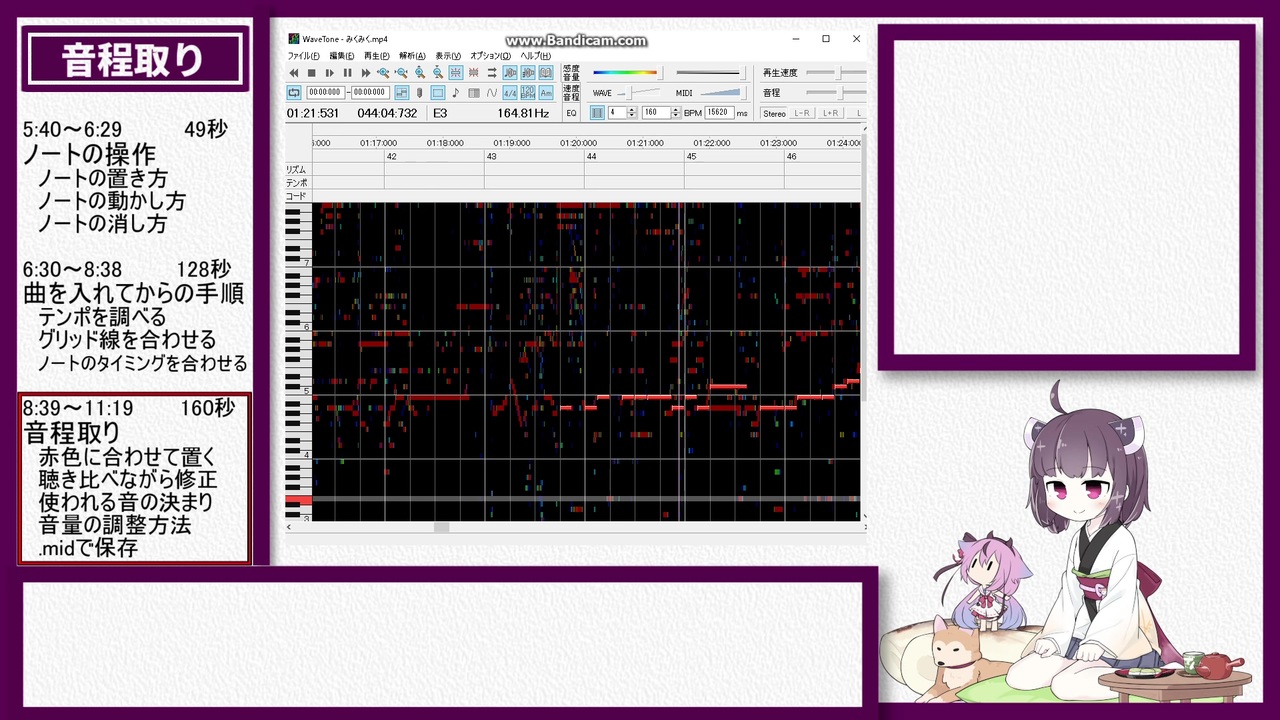Viewport: 1280px width, 720px height.
Task: Click the red spectrum display icon
Action: pos(474,73)
